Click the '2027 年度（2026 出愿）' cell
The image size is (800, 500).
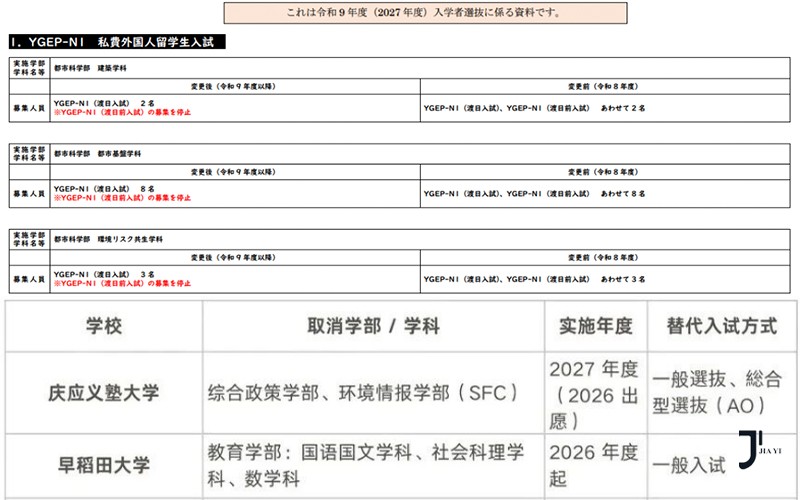click(594, 394)
